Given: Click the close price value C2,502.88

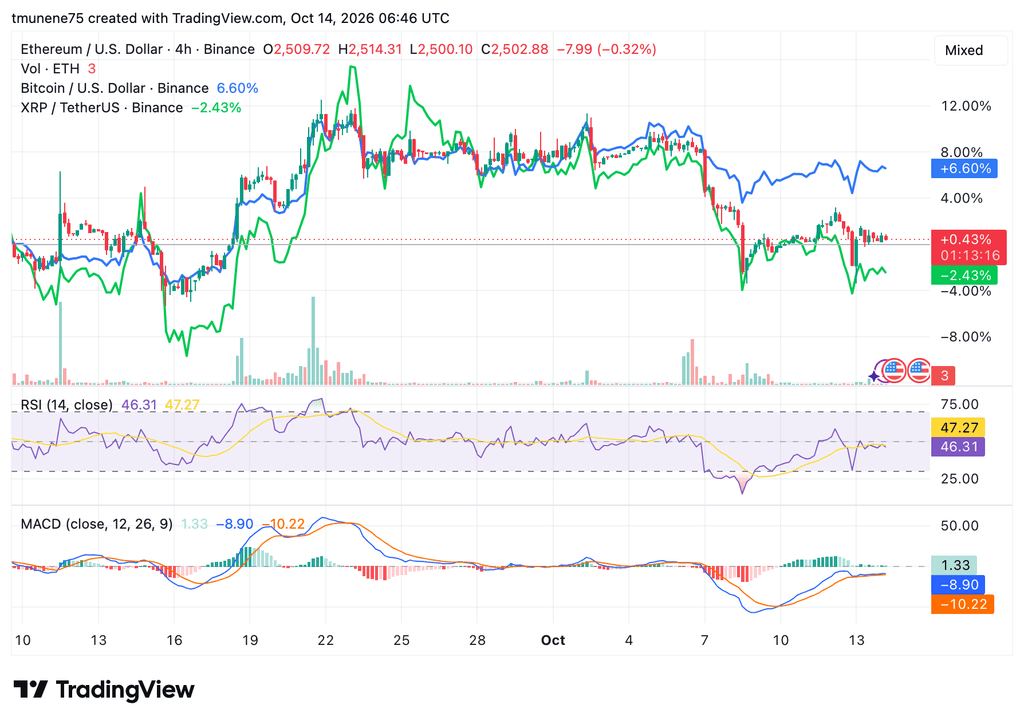Looking at the screenshot, I should 515,49.
